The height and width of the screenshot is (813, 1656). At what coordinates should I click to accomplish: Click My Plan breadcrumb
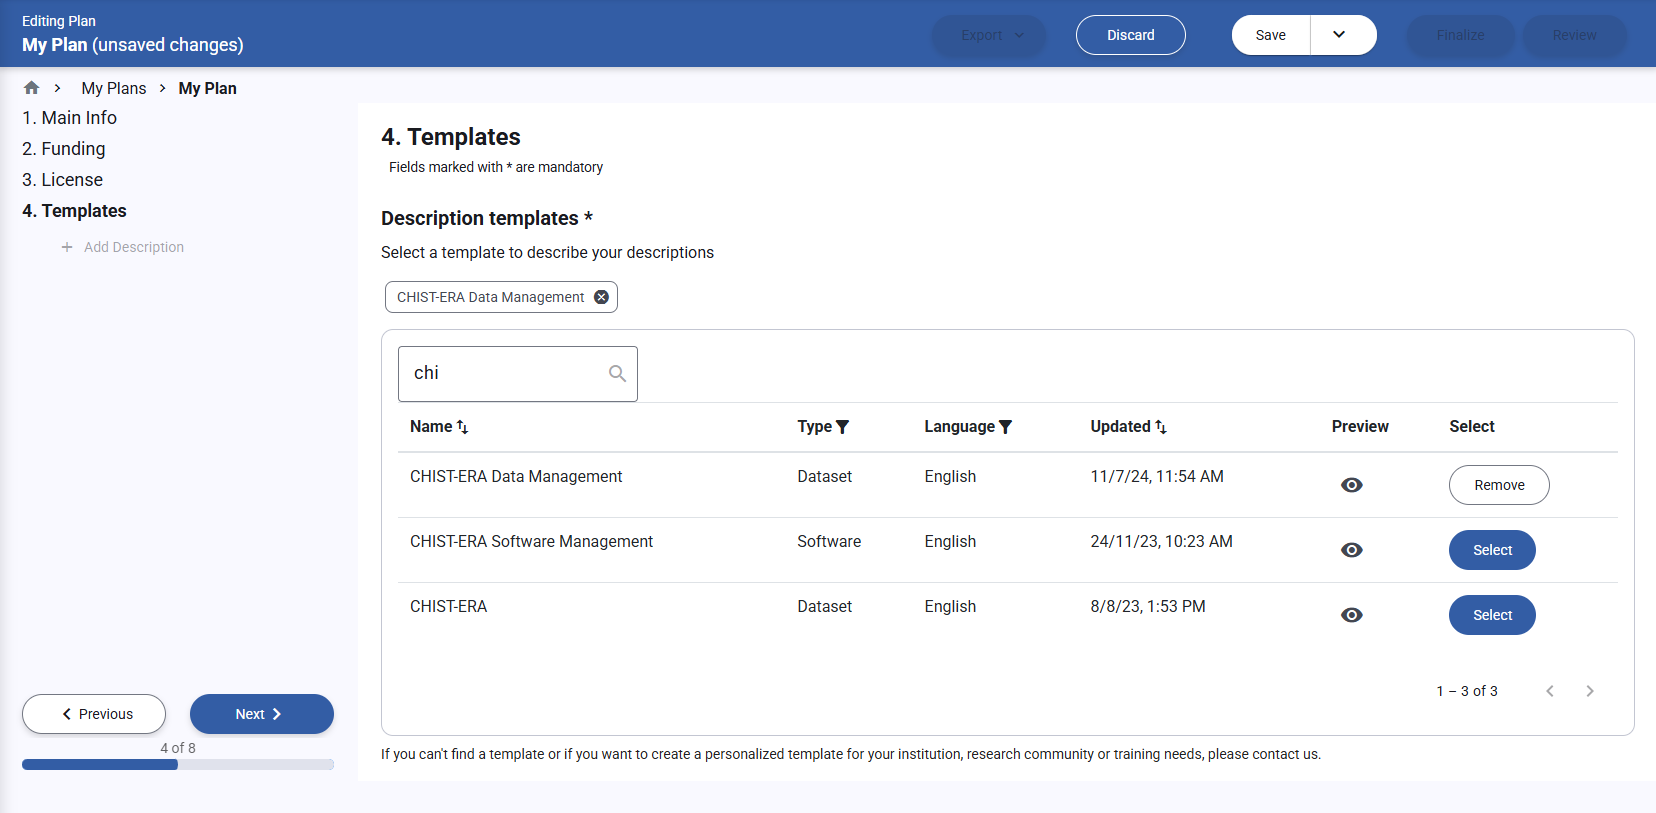[208, 88]
